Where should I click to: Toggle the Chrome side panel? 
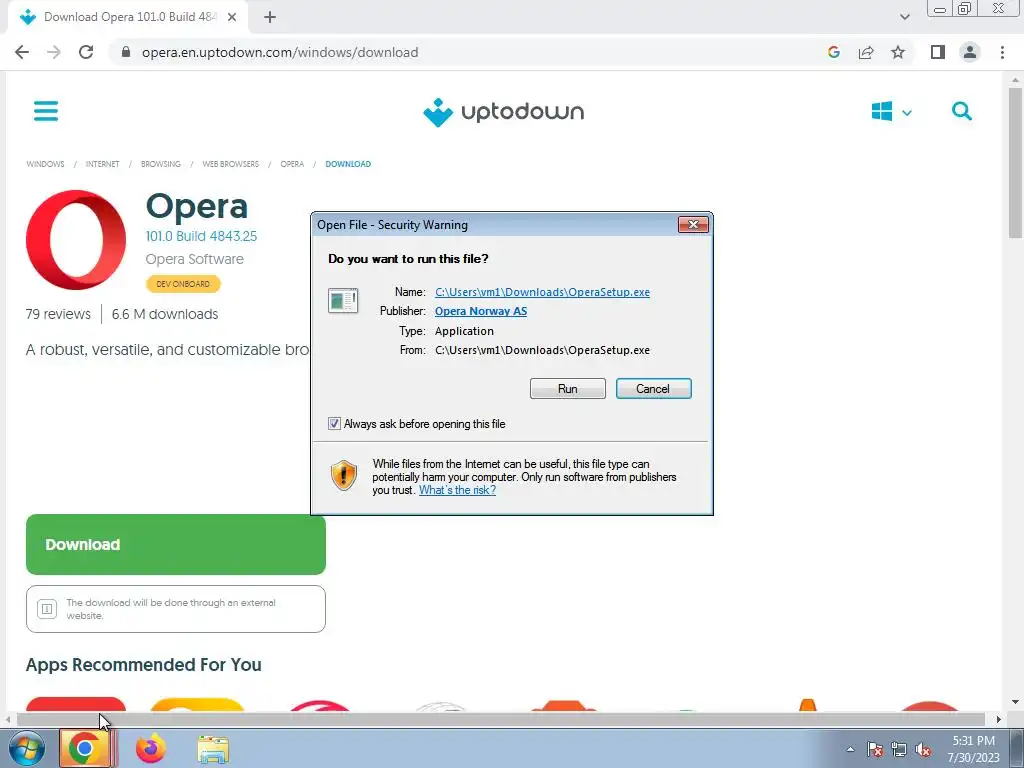tap(938, 52)
